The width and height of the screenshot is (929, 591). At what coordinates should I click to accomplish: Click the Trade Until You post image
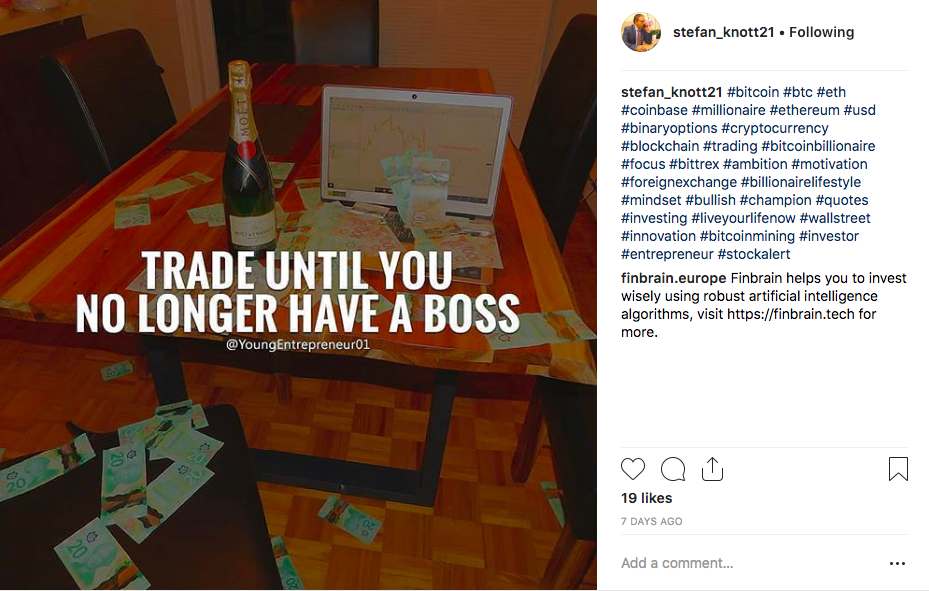pos(298,295)
